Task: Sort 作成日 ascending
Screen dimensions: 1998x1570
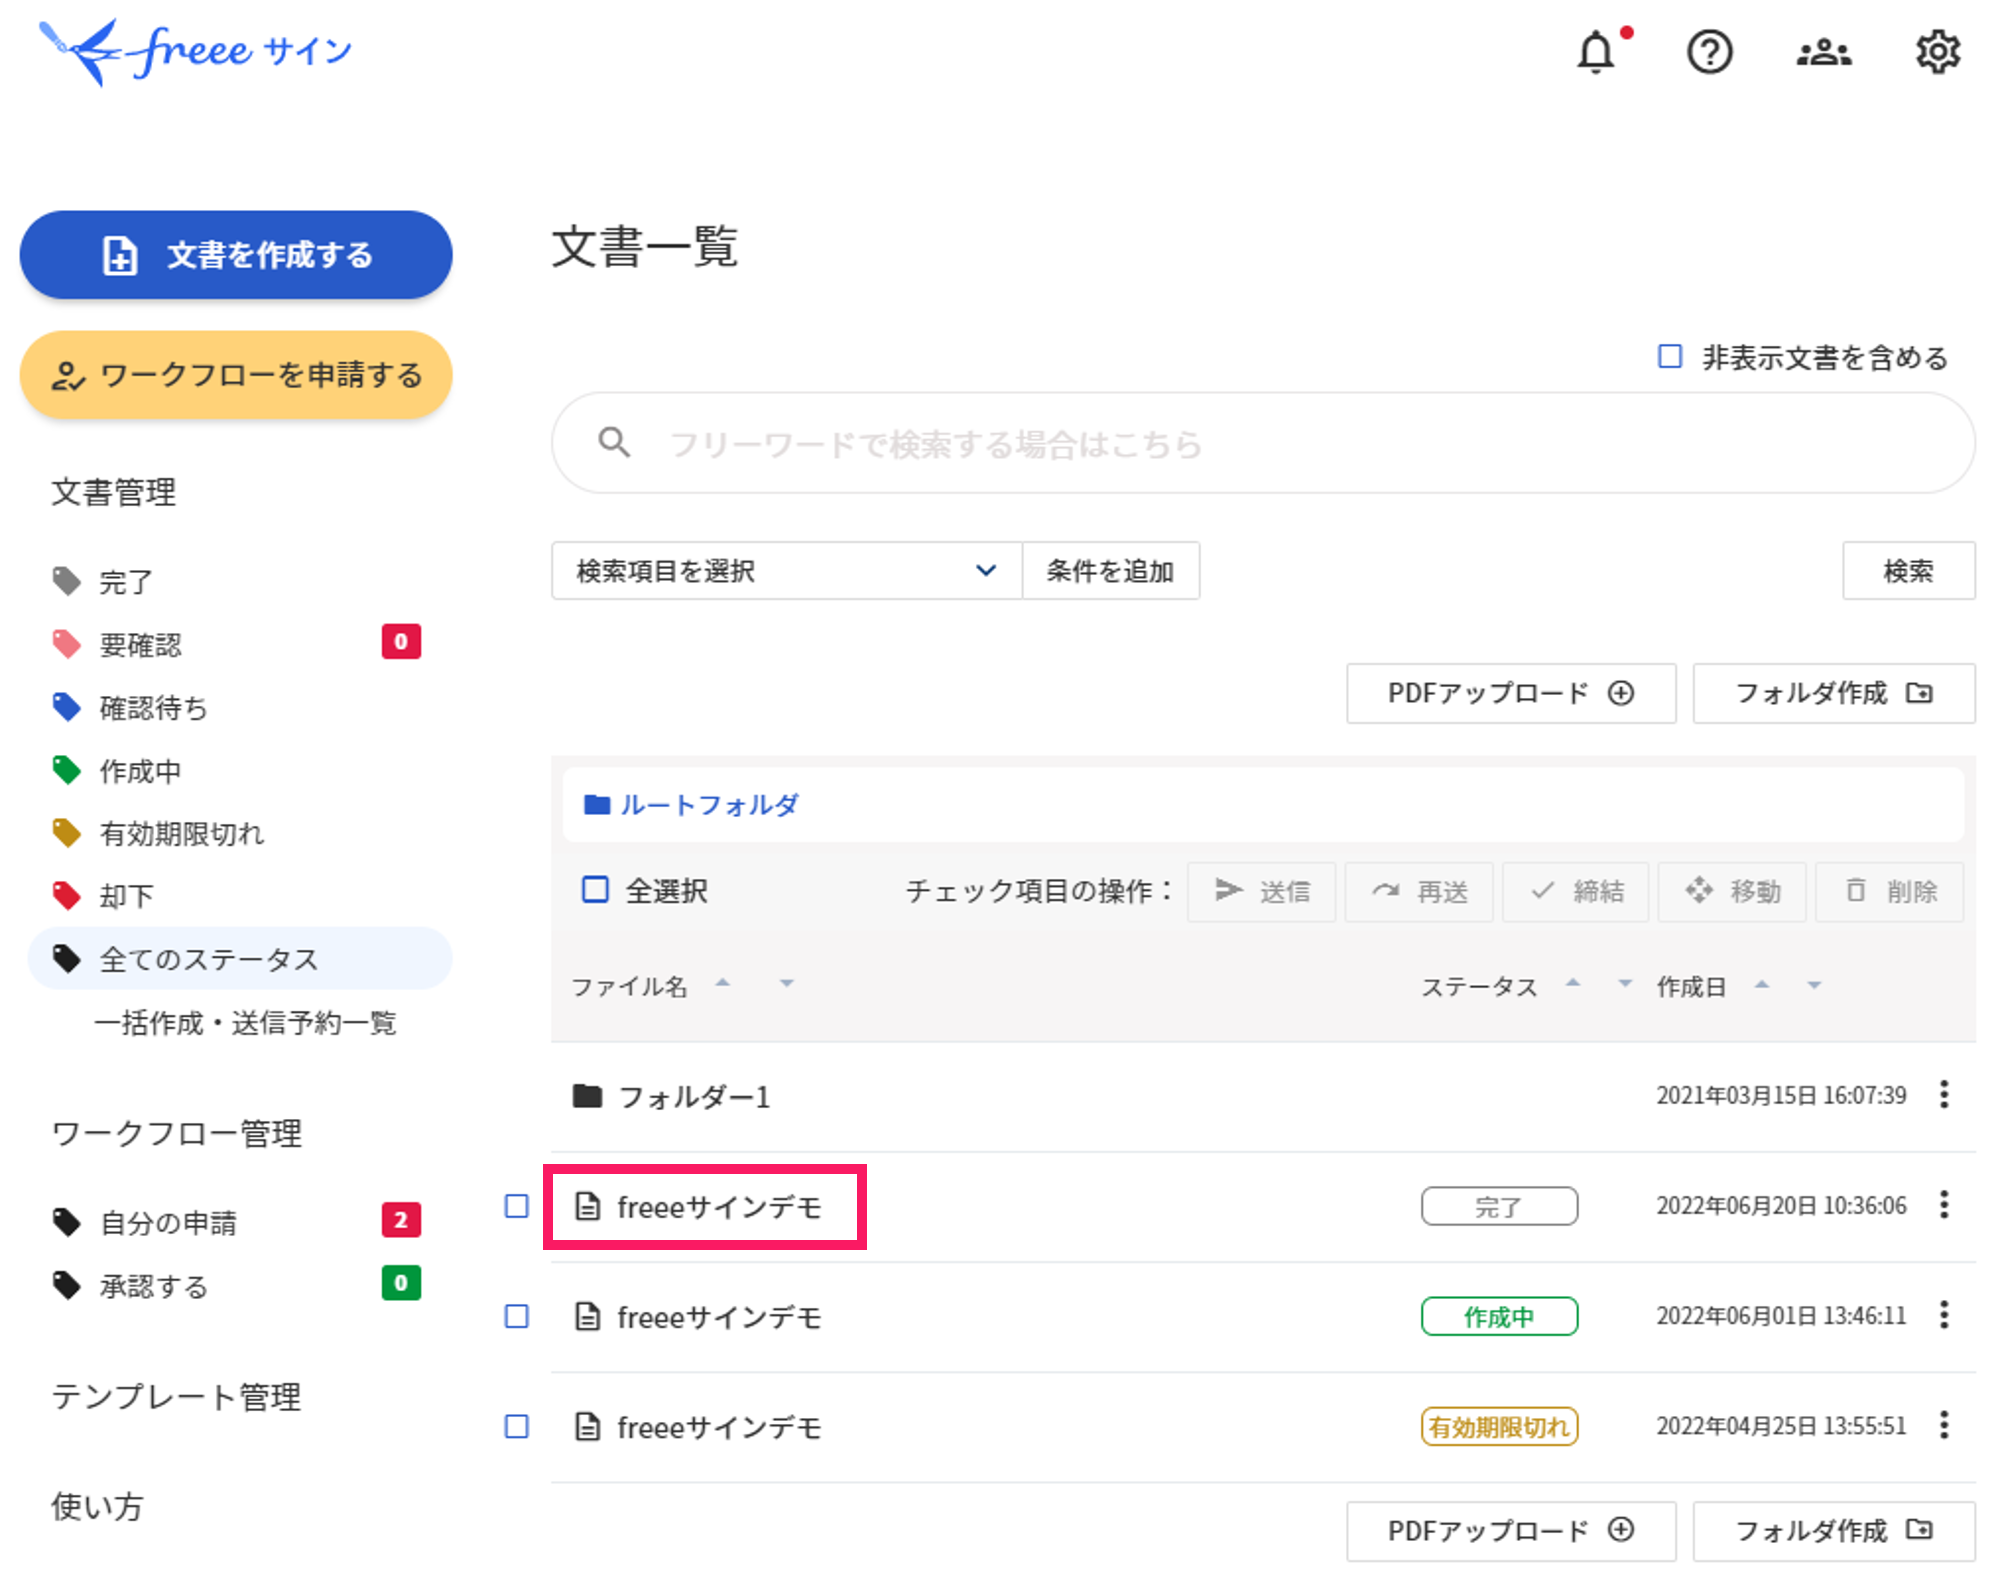Action: coord(1761,985)
